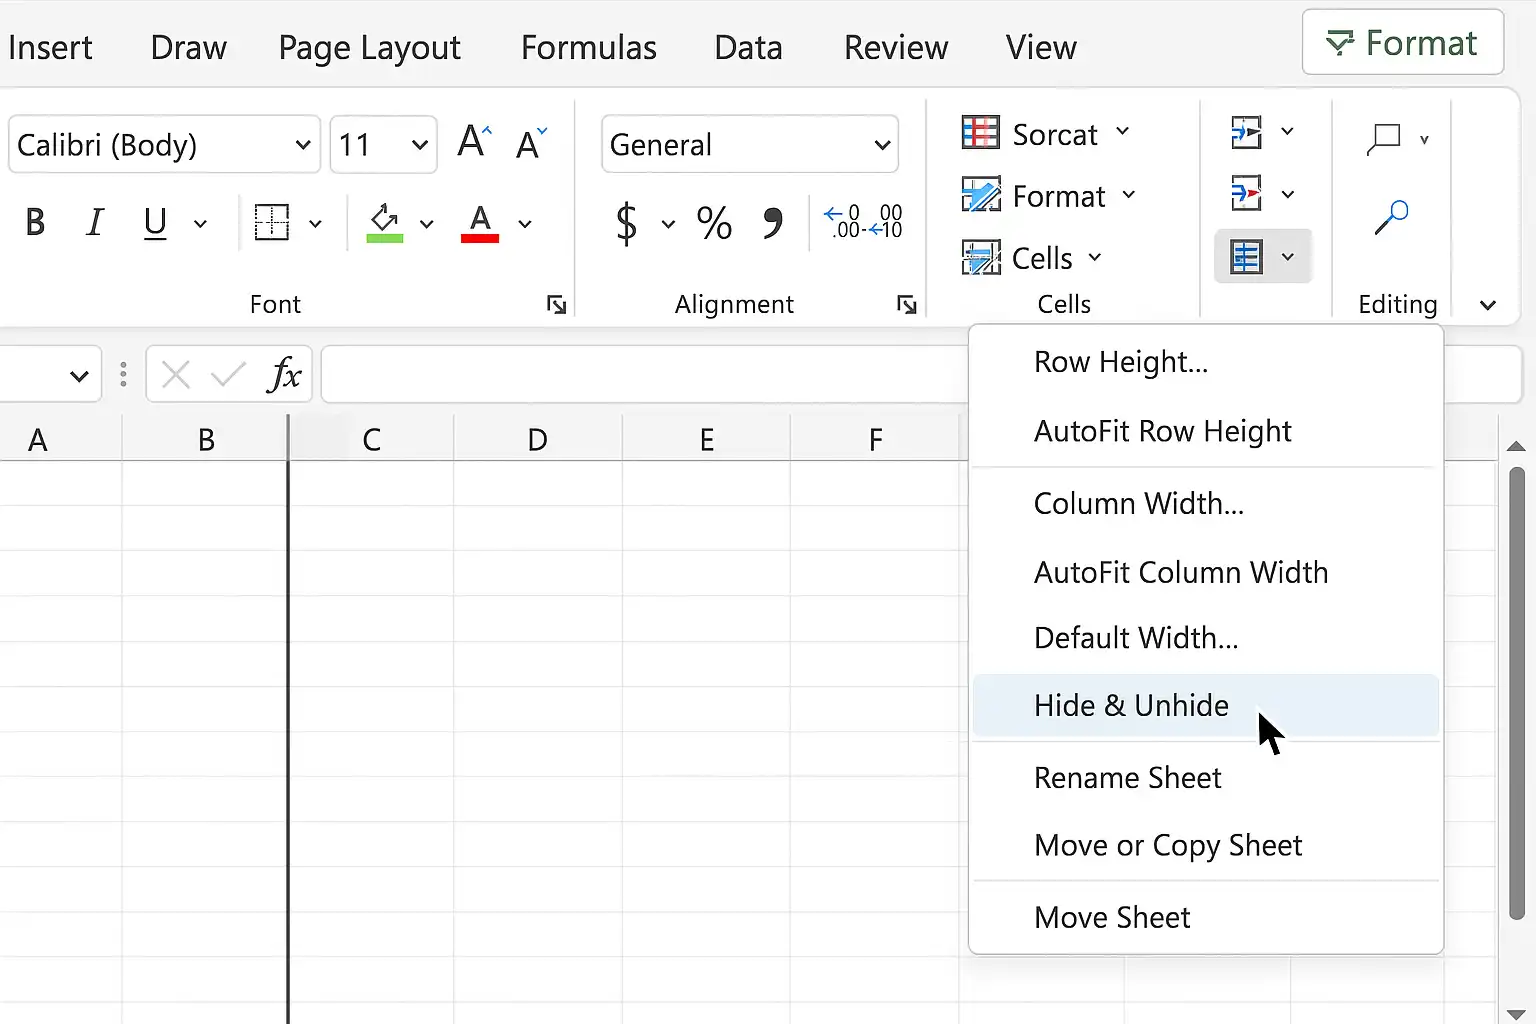The image size is (1536, 1024).
Task: Apply percent style with % icon
Action: 714,222
